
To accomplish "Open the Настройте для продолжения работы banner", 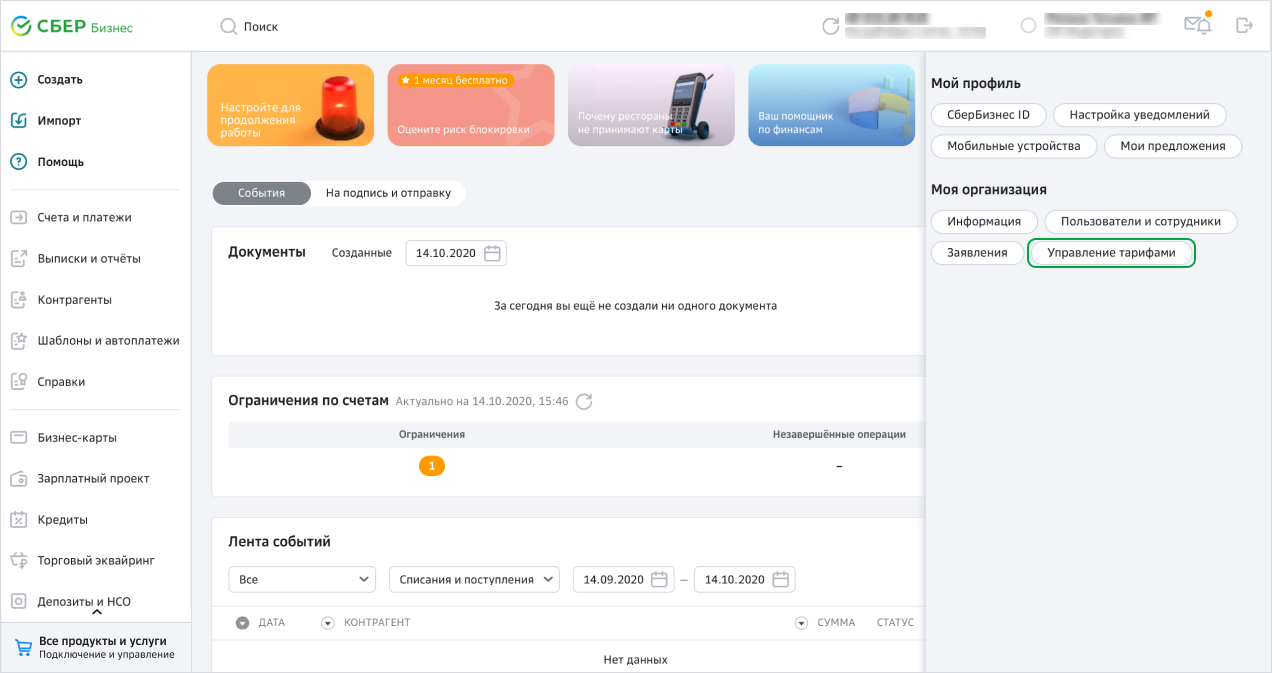I will (x=290, y=105).
